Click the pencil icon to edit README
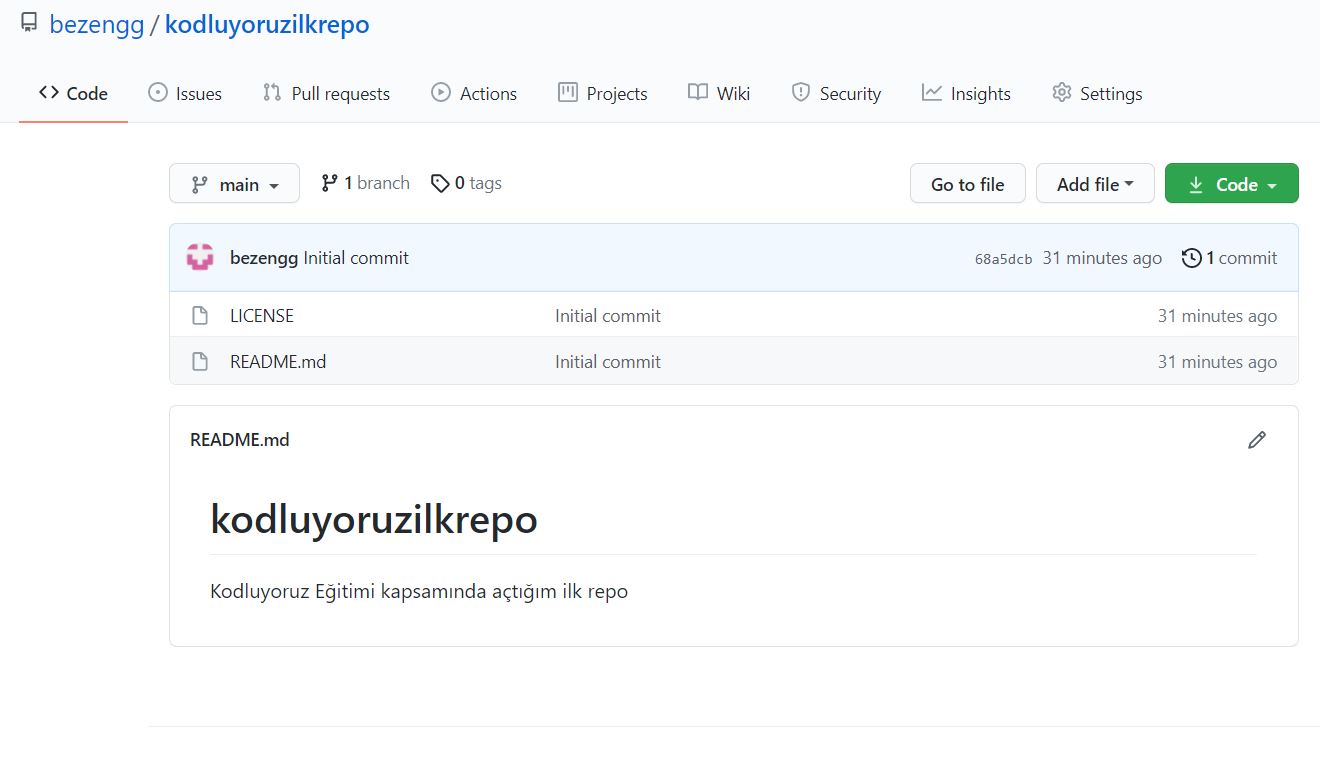Image resolution: width=1320 pixels, height=768 pixels. [1257, 439]
